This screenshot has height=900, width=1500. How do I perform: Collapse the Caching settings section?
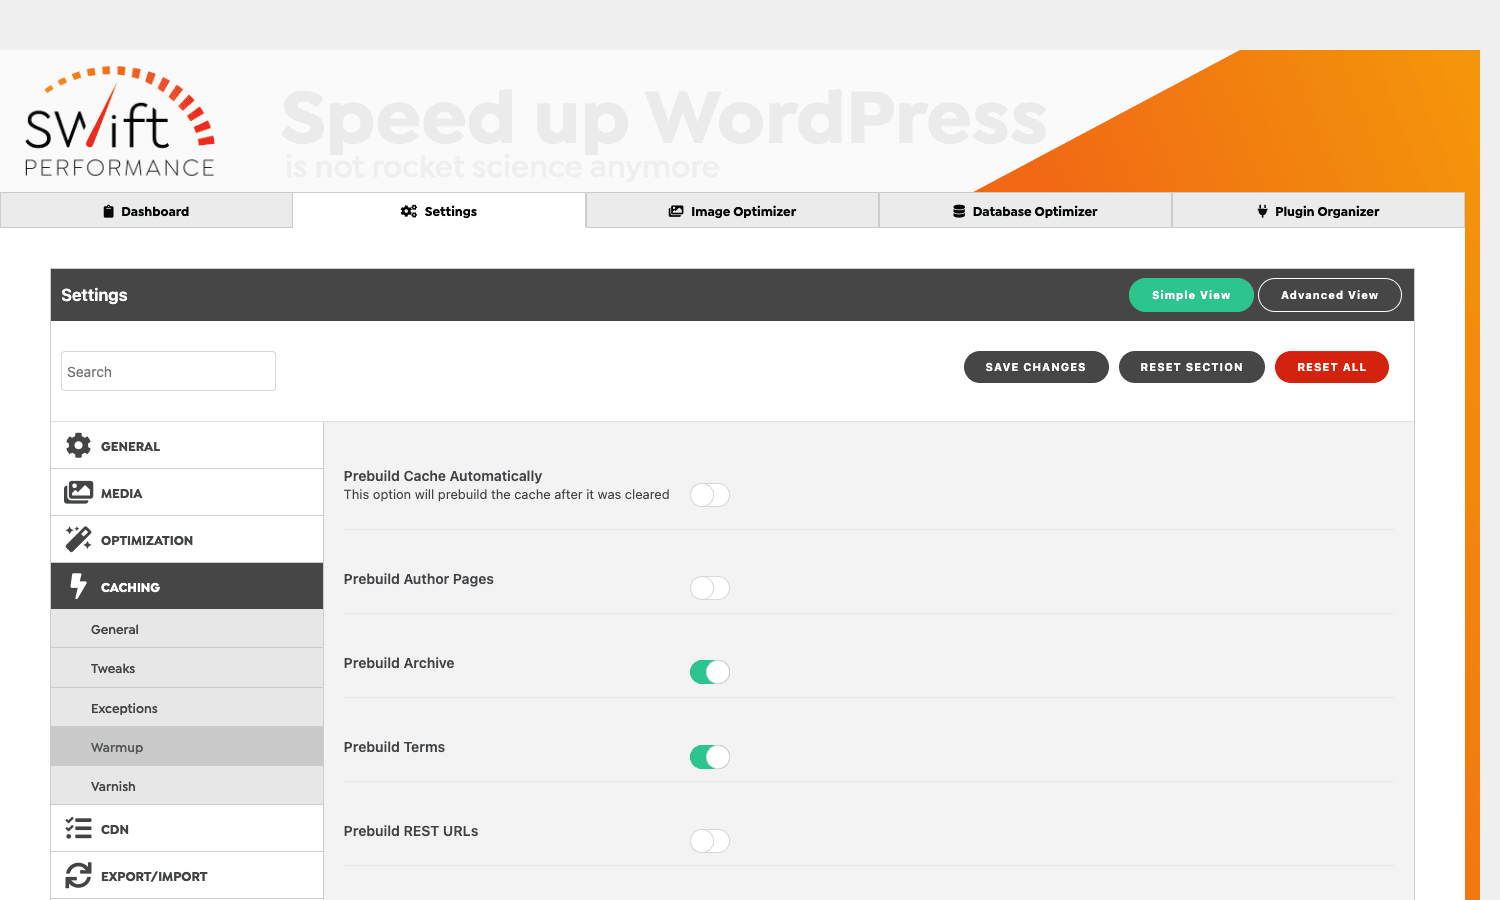pos(187,586)
